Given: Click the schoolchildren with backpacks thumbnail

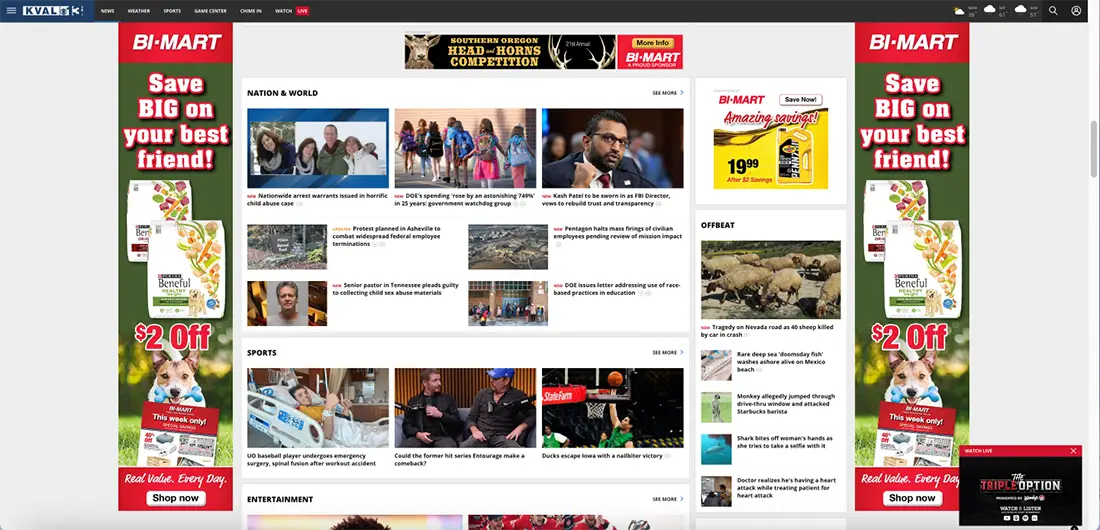Looking at the screenshot, I should pos(465,148).
